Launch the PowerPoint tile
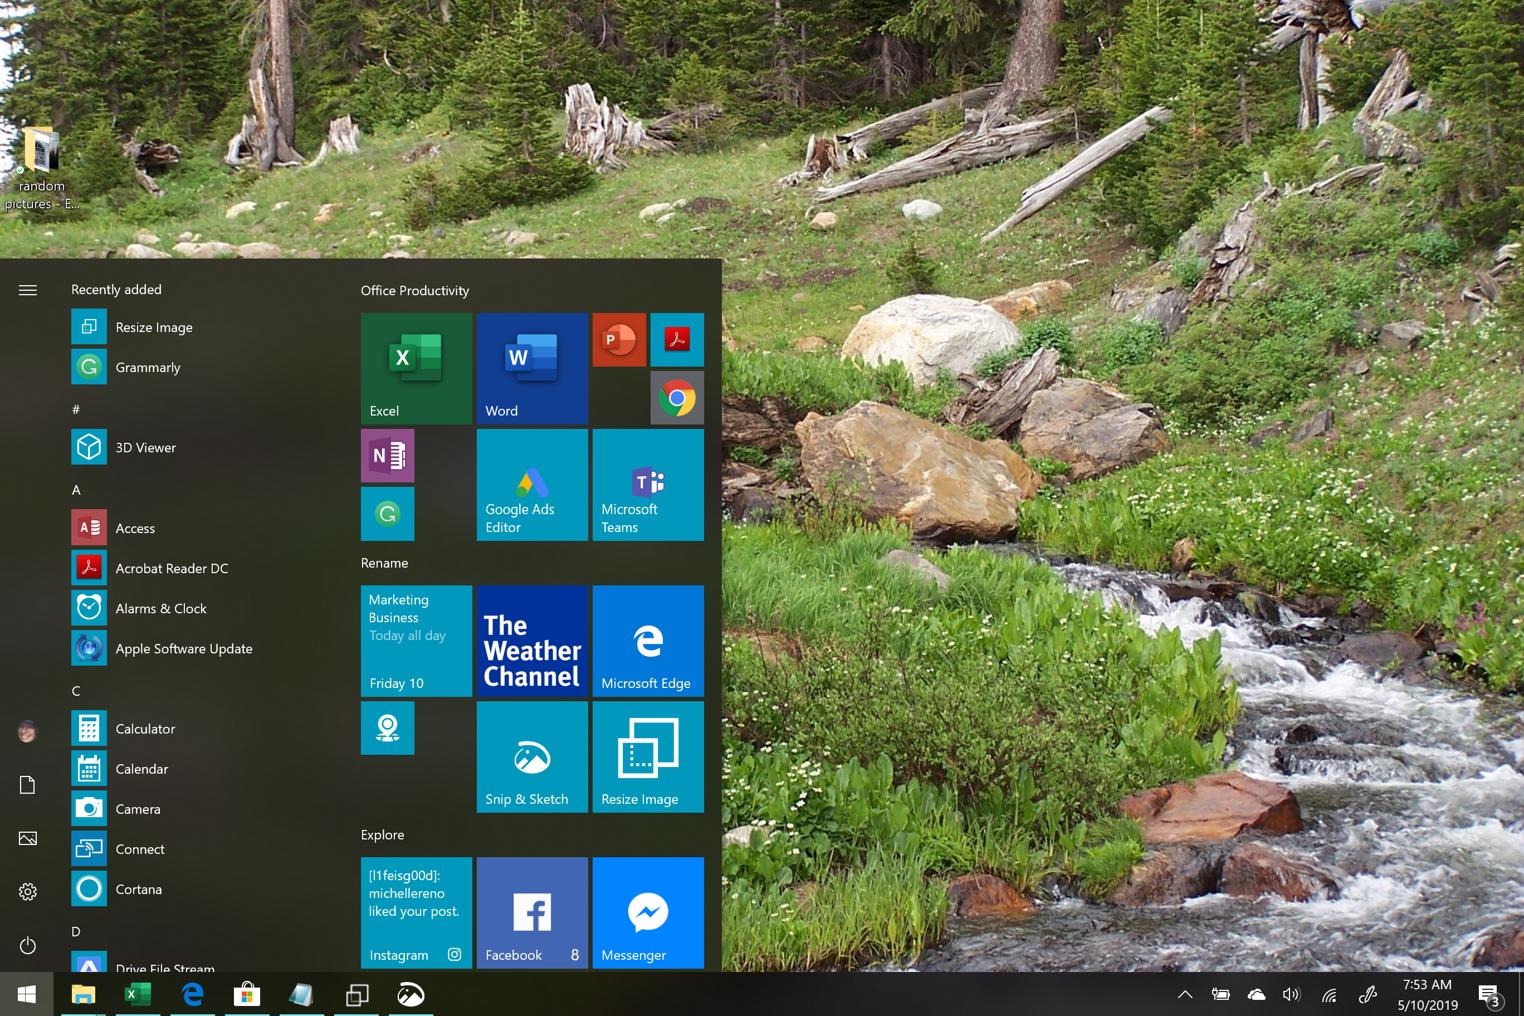The width and height of the screenshot is (1524, 1016). (619, 340)
